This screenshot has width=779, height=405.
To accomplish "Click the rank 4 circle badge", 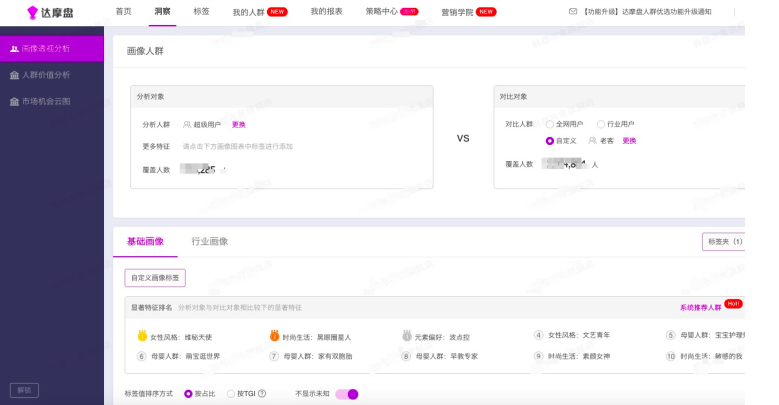I will coord(539,335).
